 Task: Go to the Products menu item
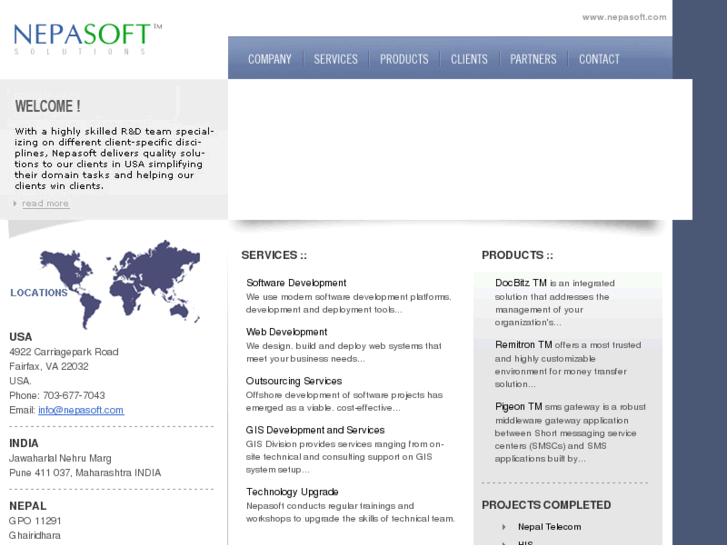pos(404,59)
